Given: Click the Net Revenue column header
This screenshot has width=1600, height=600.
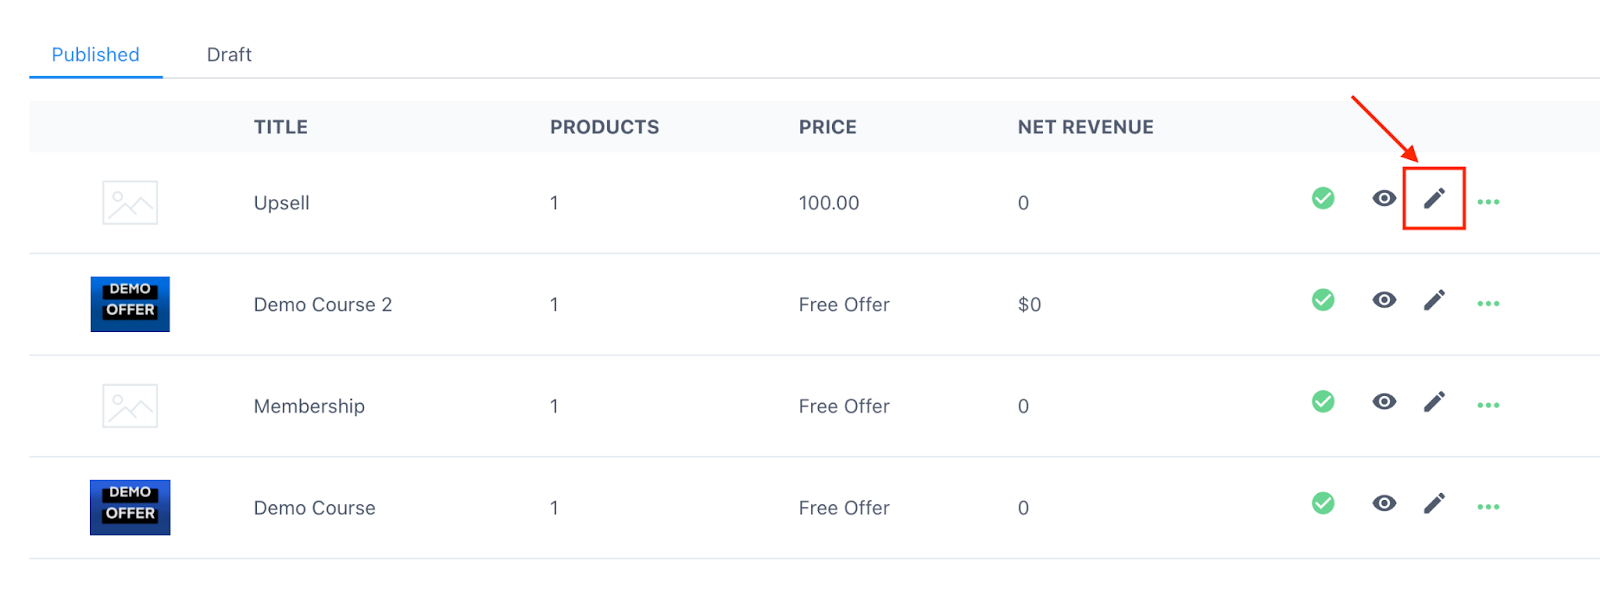Looking at the screenshot, I should [1085, 126].
